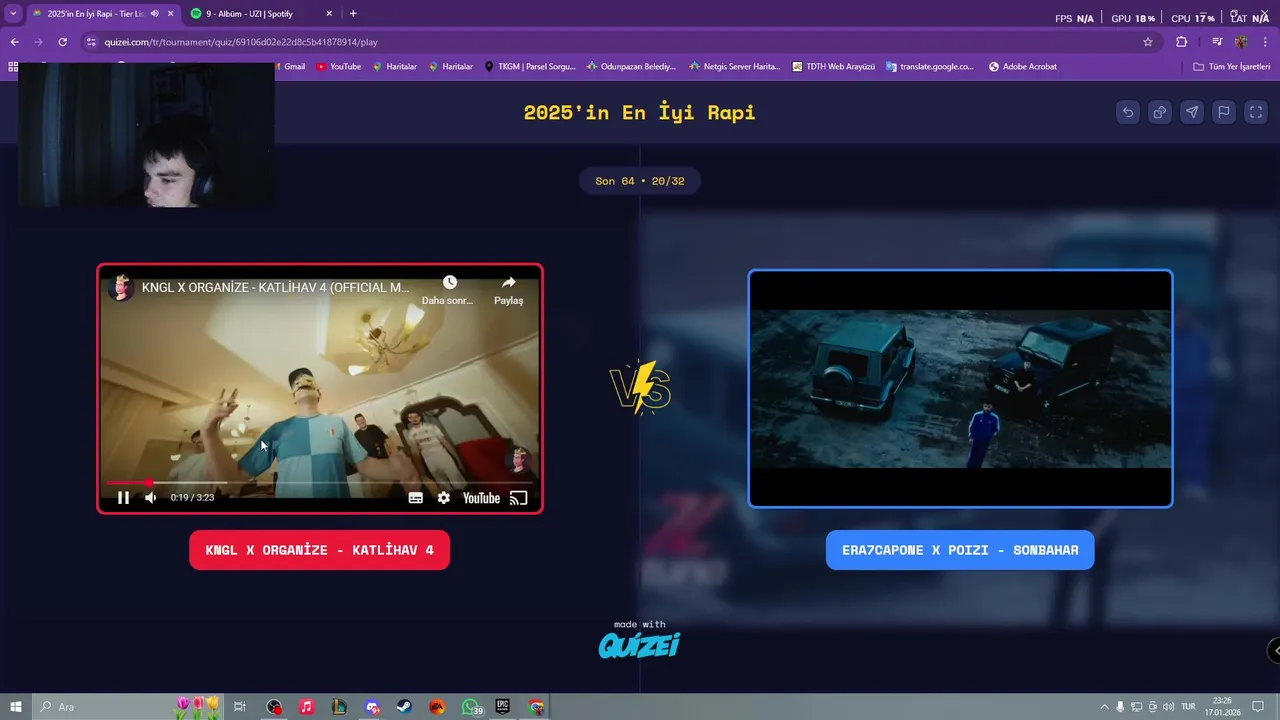The width and height of the screenshot is (1280, 720).
Task: Open the Chrome three-dot menu
Action: coord(1266,42)
